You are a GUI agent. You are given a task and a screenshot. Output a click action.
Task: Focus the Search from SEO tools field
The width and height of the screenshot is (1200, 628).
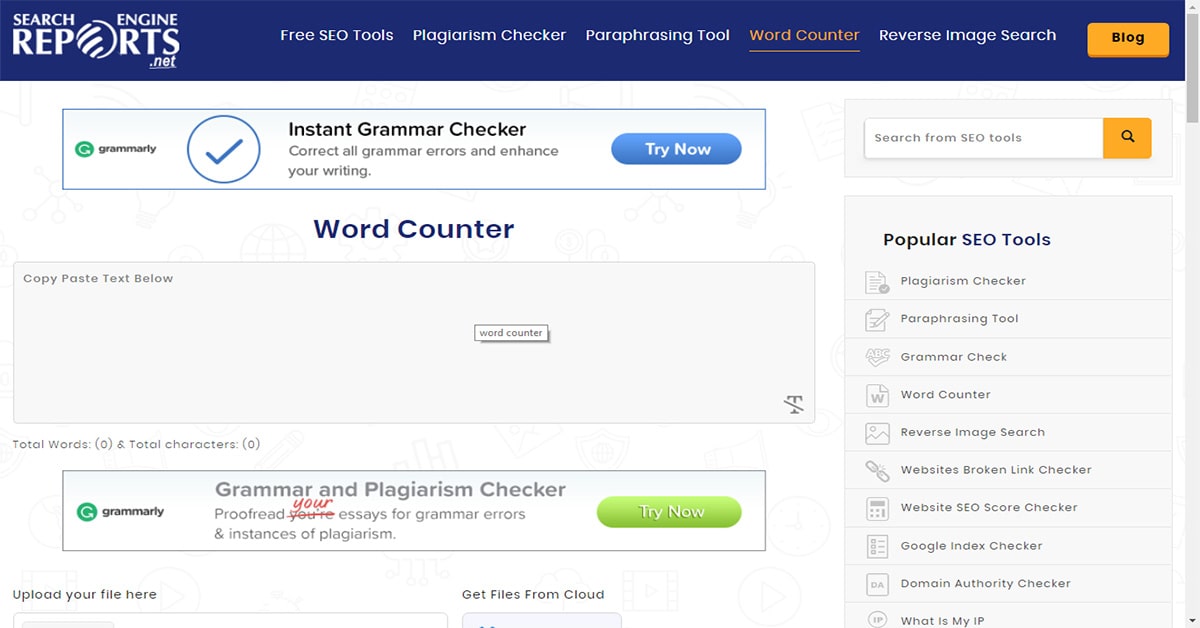point(982,138)
